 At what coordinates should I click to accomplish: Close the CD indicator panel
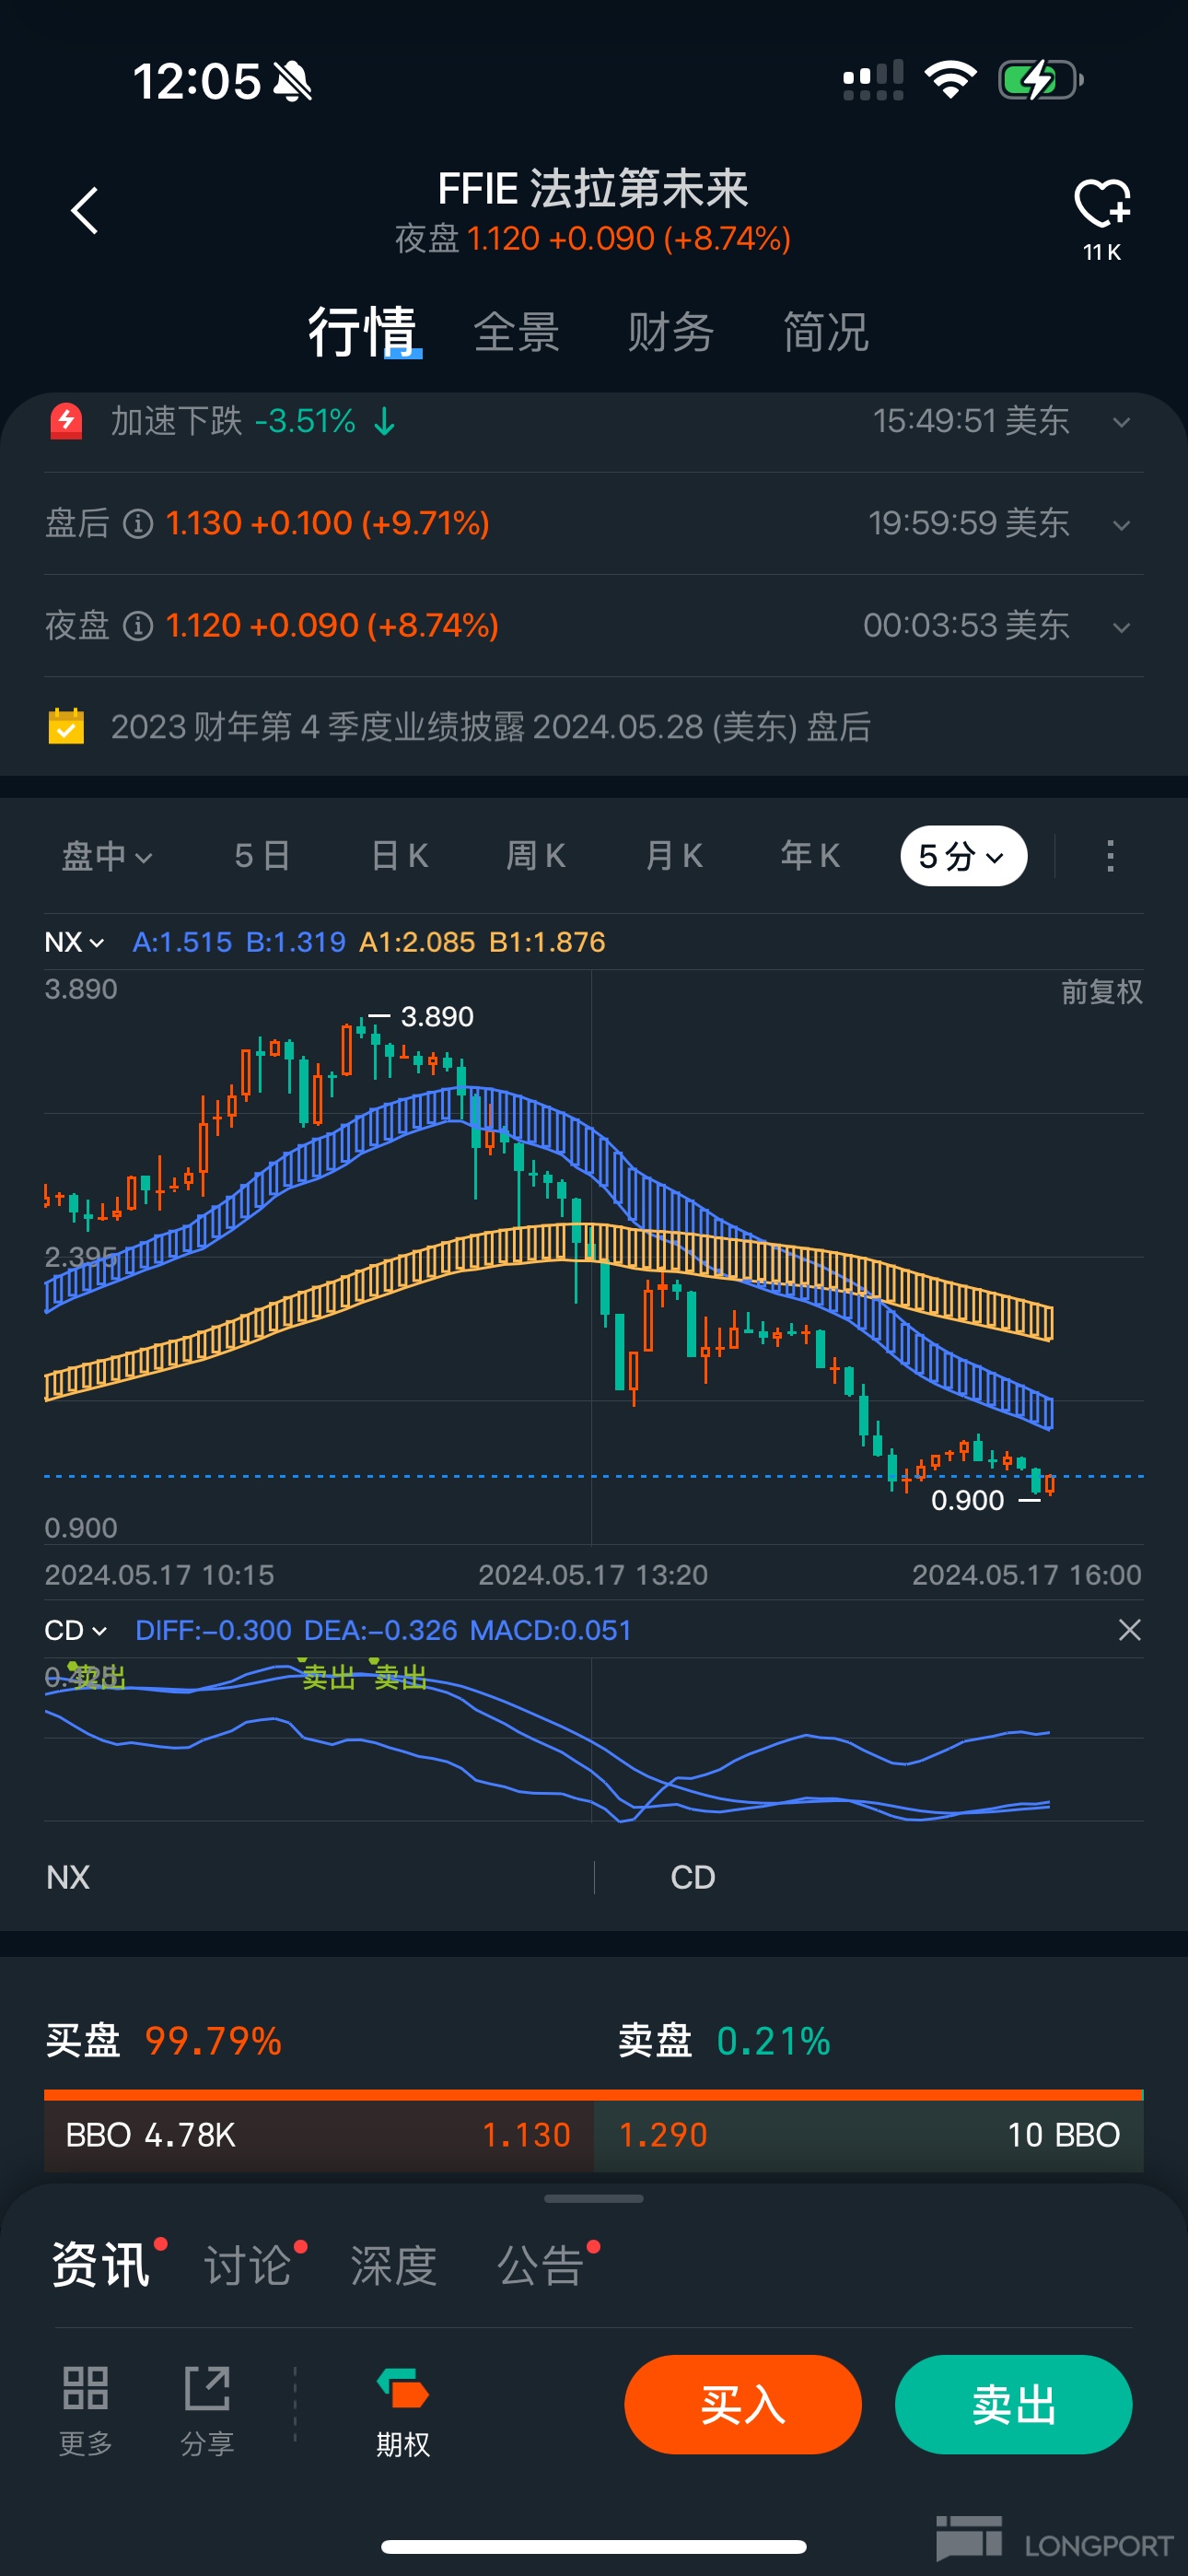click(1129, 1630)
